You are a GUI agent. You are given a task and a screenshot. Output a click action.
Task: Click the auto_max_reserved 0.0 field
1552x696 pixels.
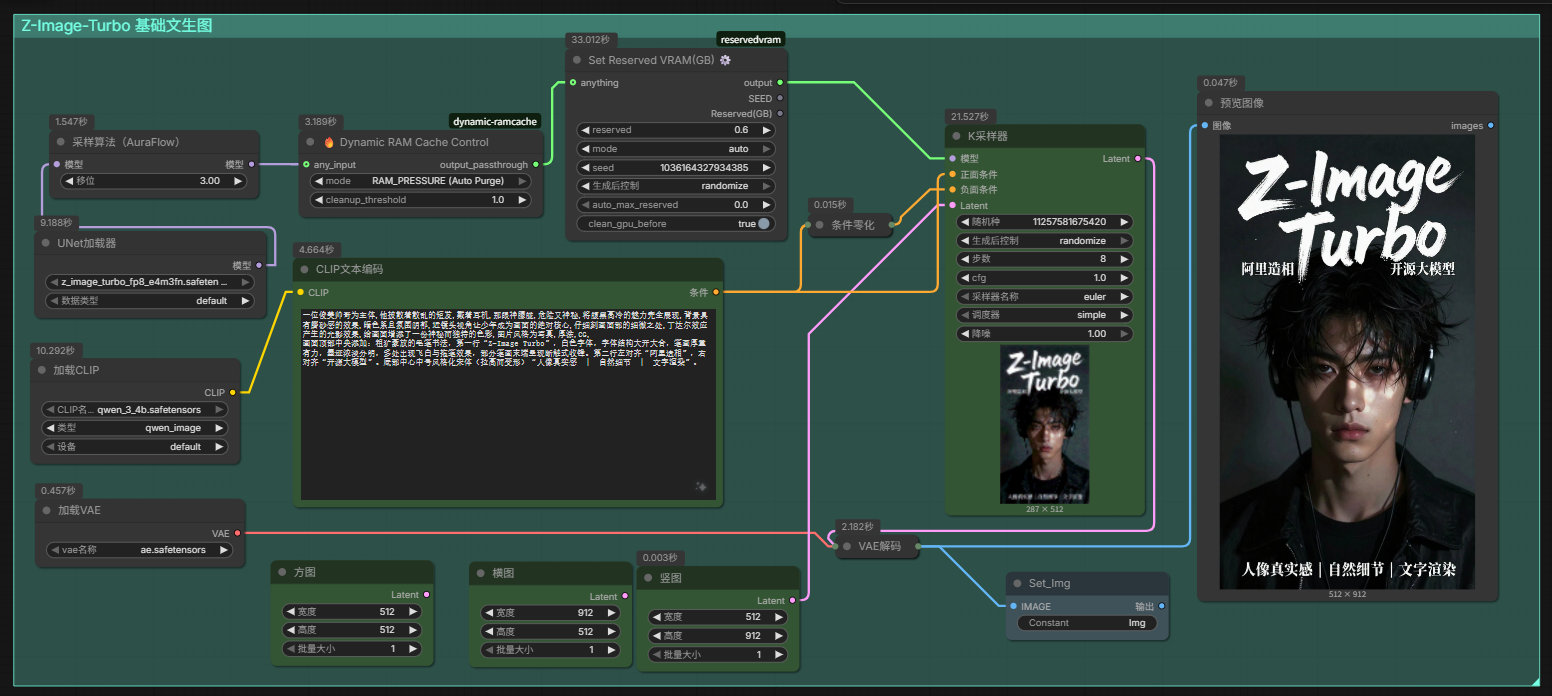pyautogui.click(x=676, y=205)
